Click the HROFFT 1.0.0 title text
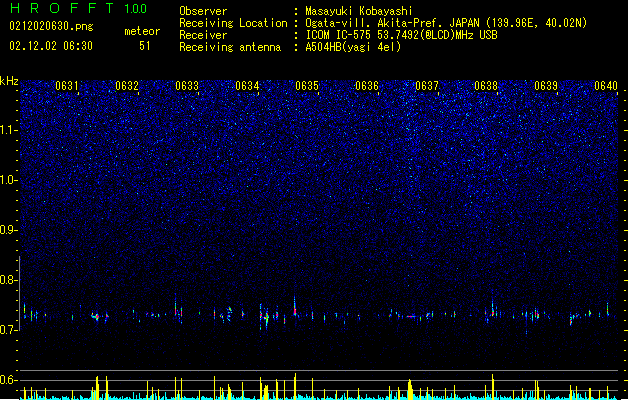The image size is (629, 400). coord(78,8)
